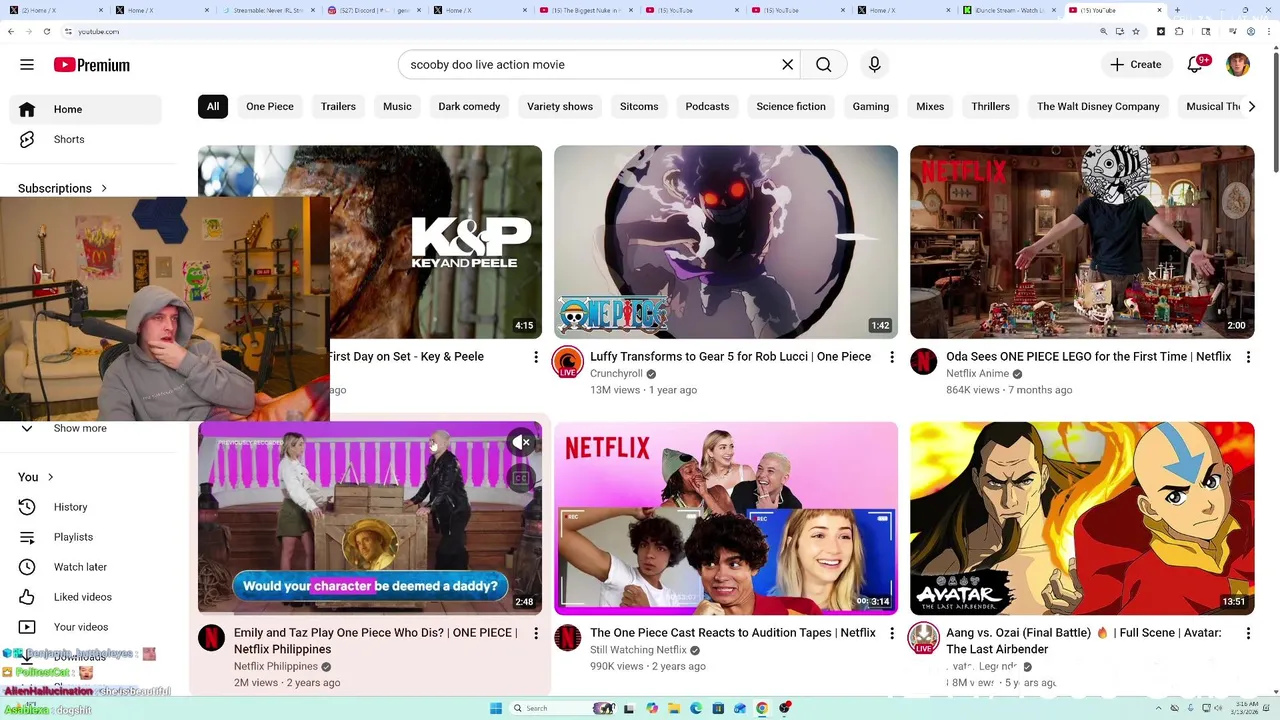Open the account avatar menu
Viewport: 1280px width, 720px height.
[x=1238, y=65]
